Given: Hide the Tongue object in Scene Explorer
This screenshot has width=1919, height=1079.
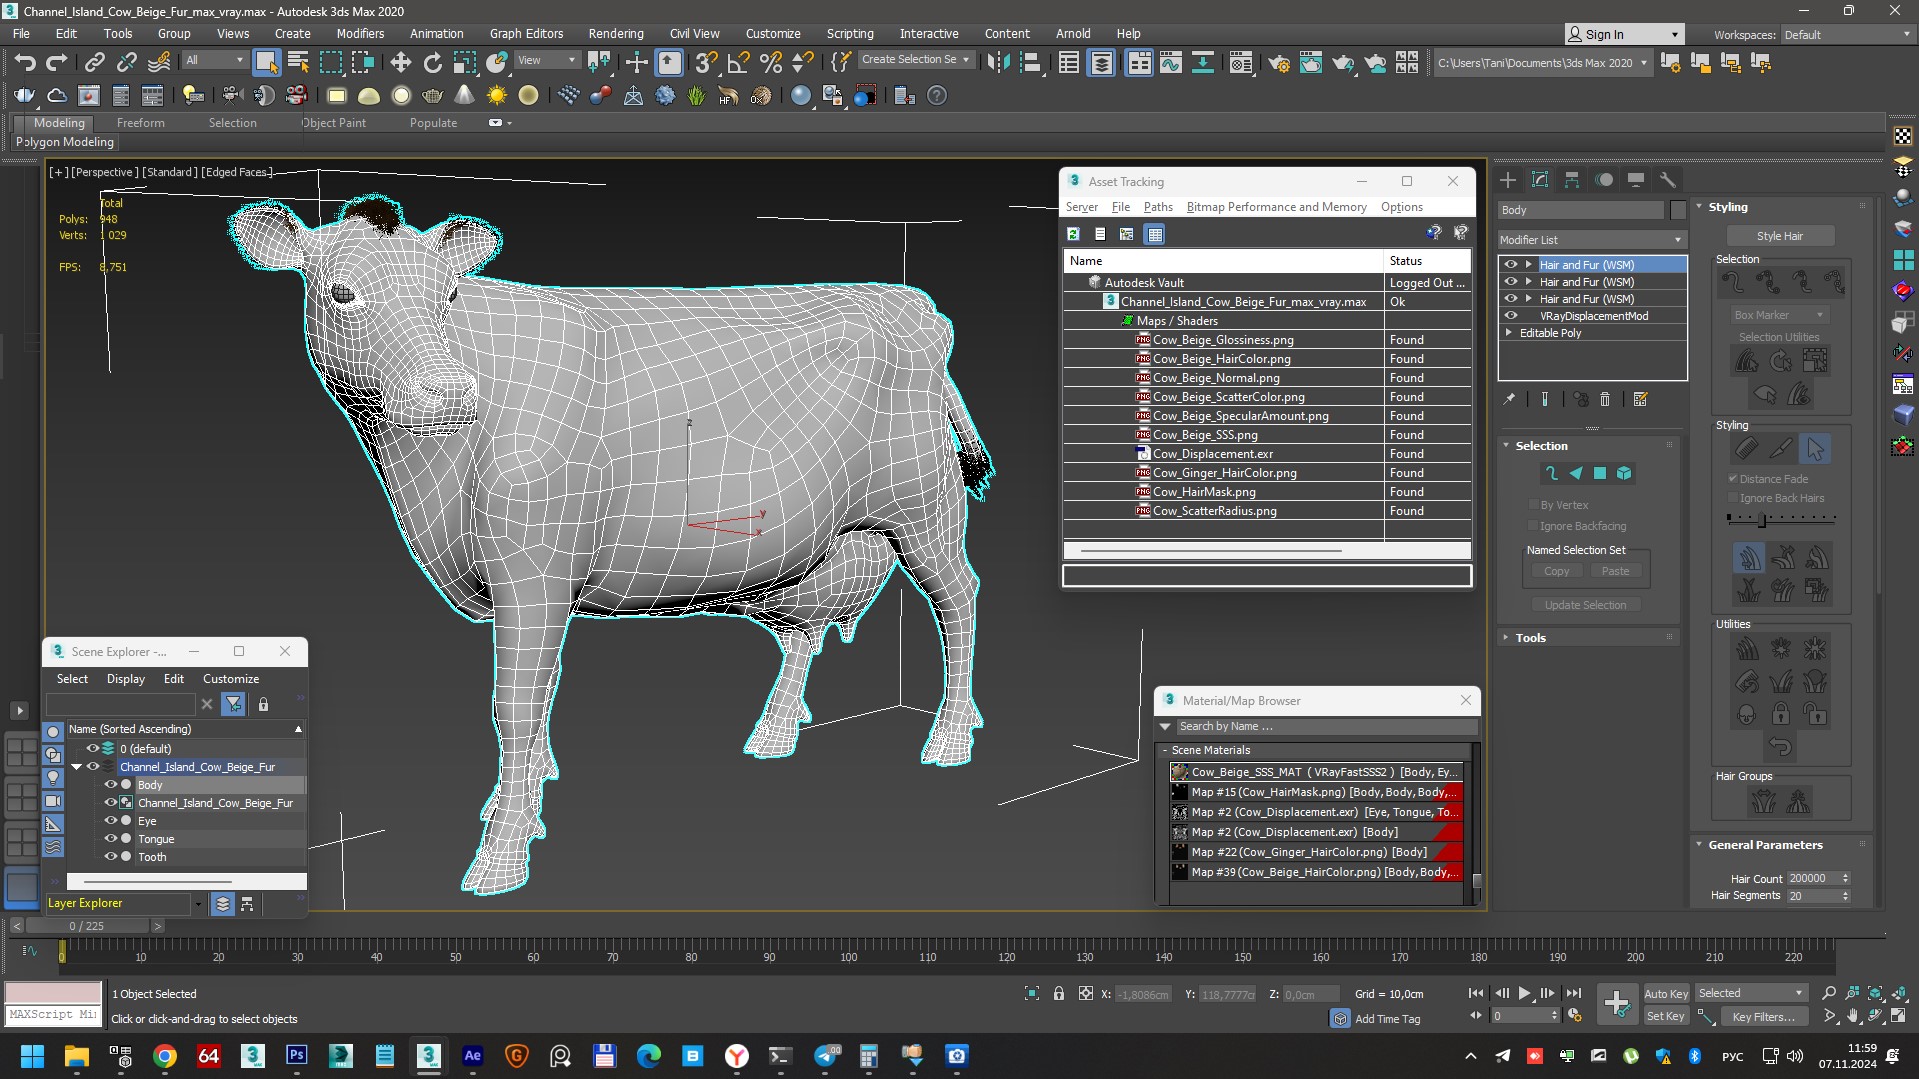Looking at the screenshot, I should [111, 839].
